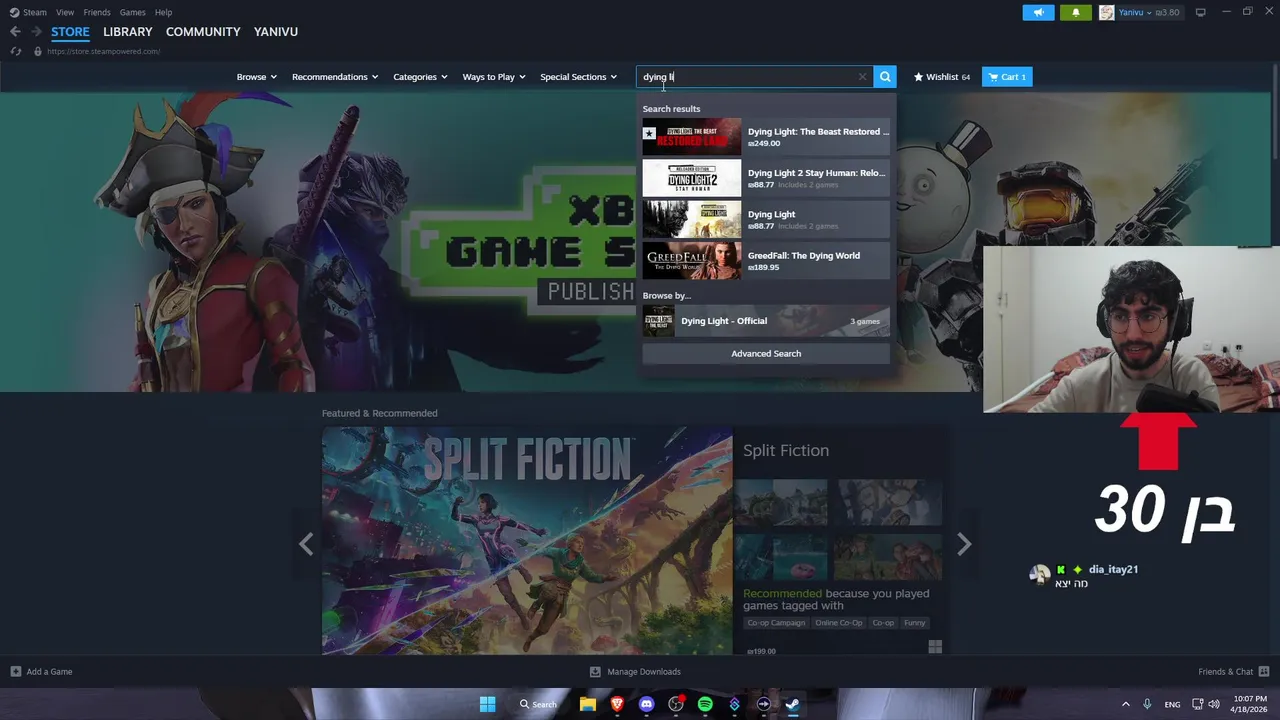Switch to Big Picture mode monitor icon
This screenshot has height=720, width=1280.
point(1200,12)
